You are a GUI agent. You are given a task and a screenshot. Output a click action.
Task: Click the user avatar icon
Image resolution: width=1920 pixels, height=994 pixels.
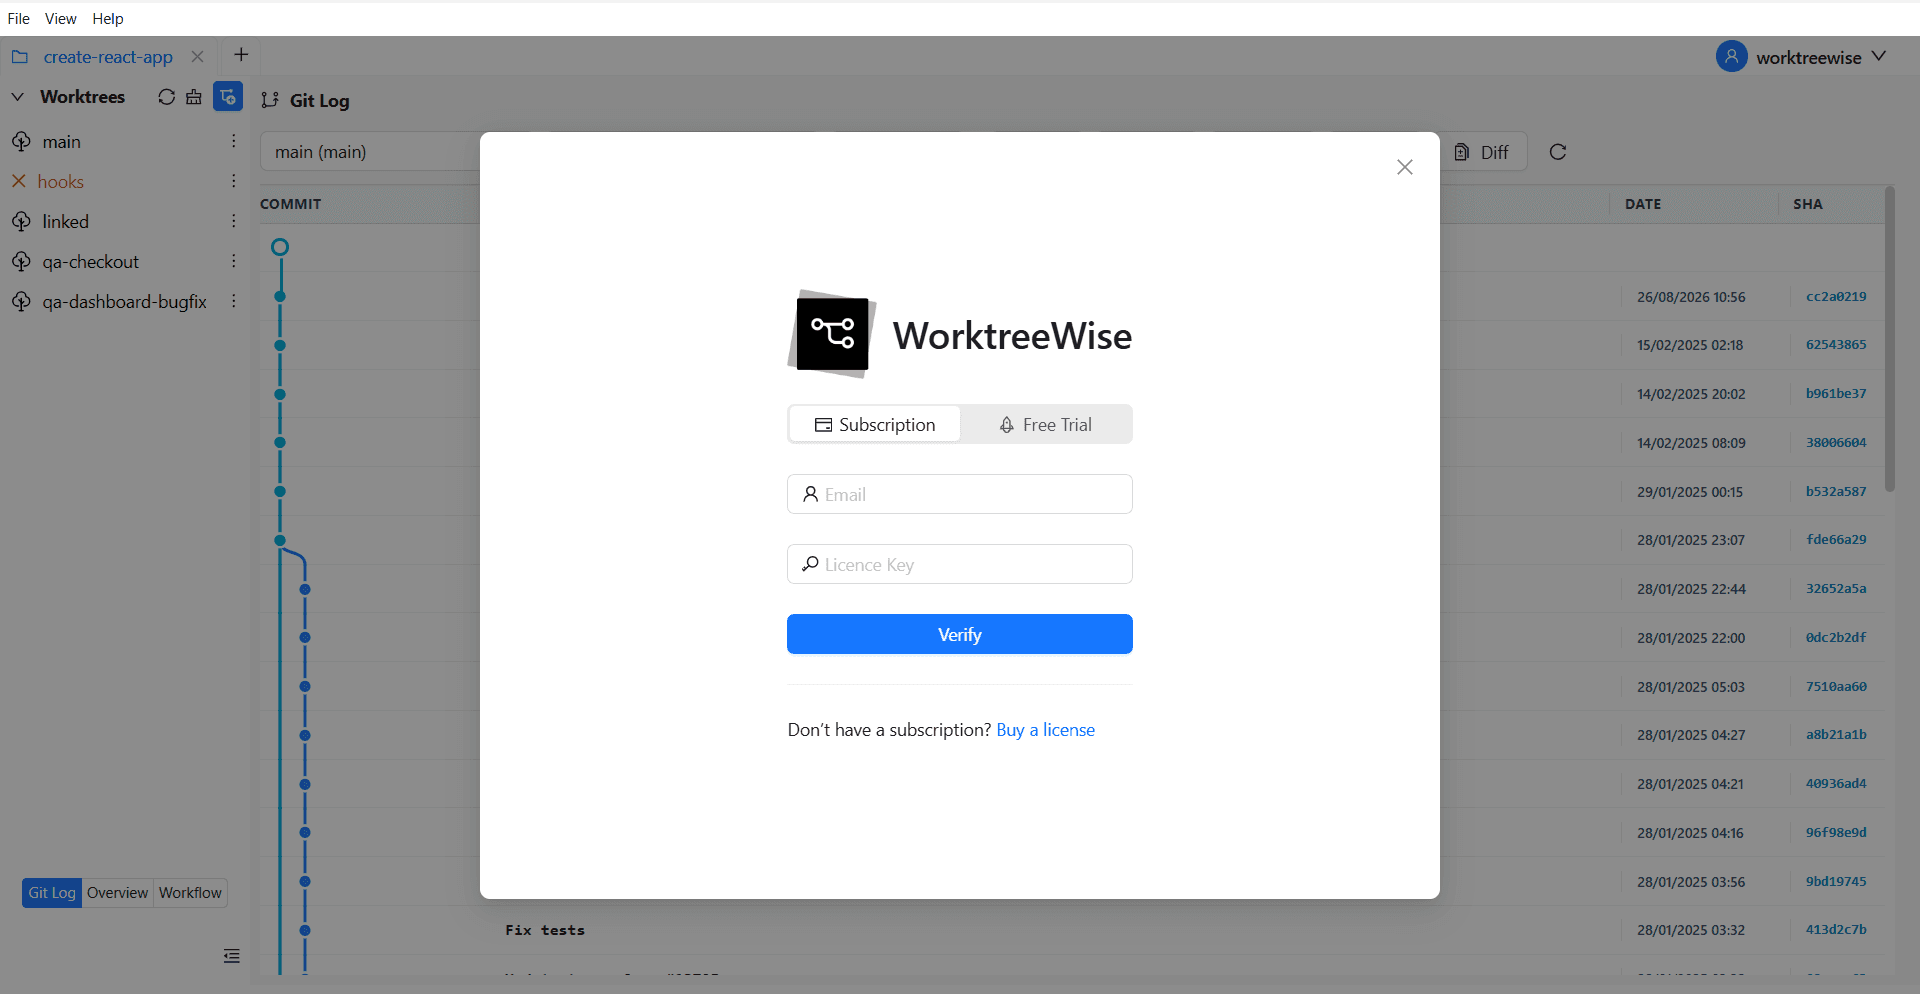[x=1732, y=56]
